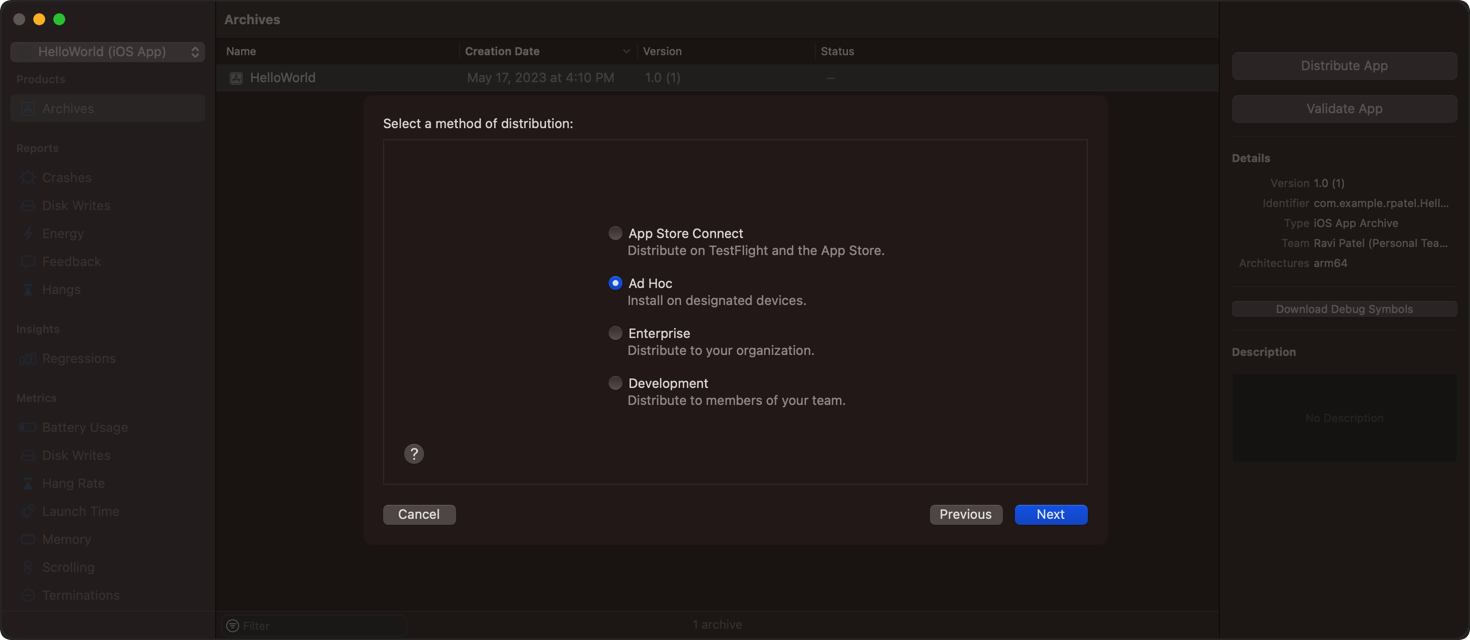Viewport: 1470px width, 640px height.
Task: Click the Energy bolt icon
Action: [28, 233]
